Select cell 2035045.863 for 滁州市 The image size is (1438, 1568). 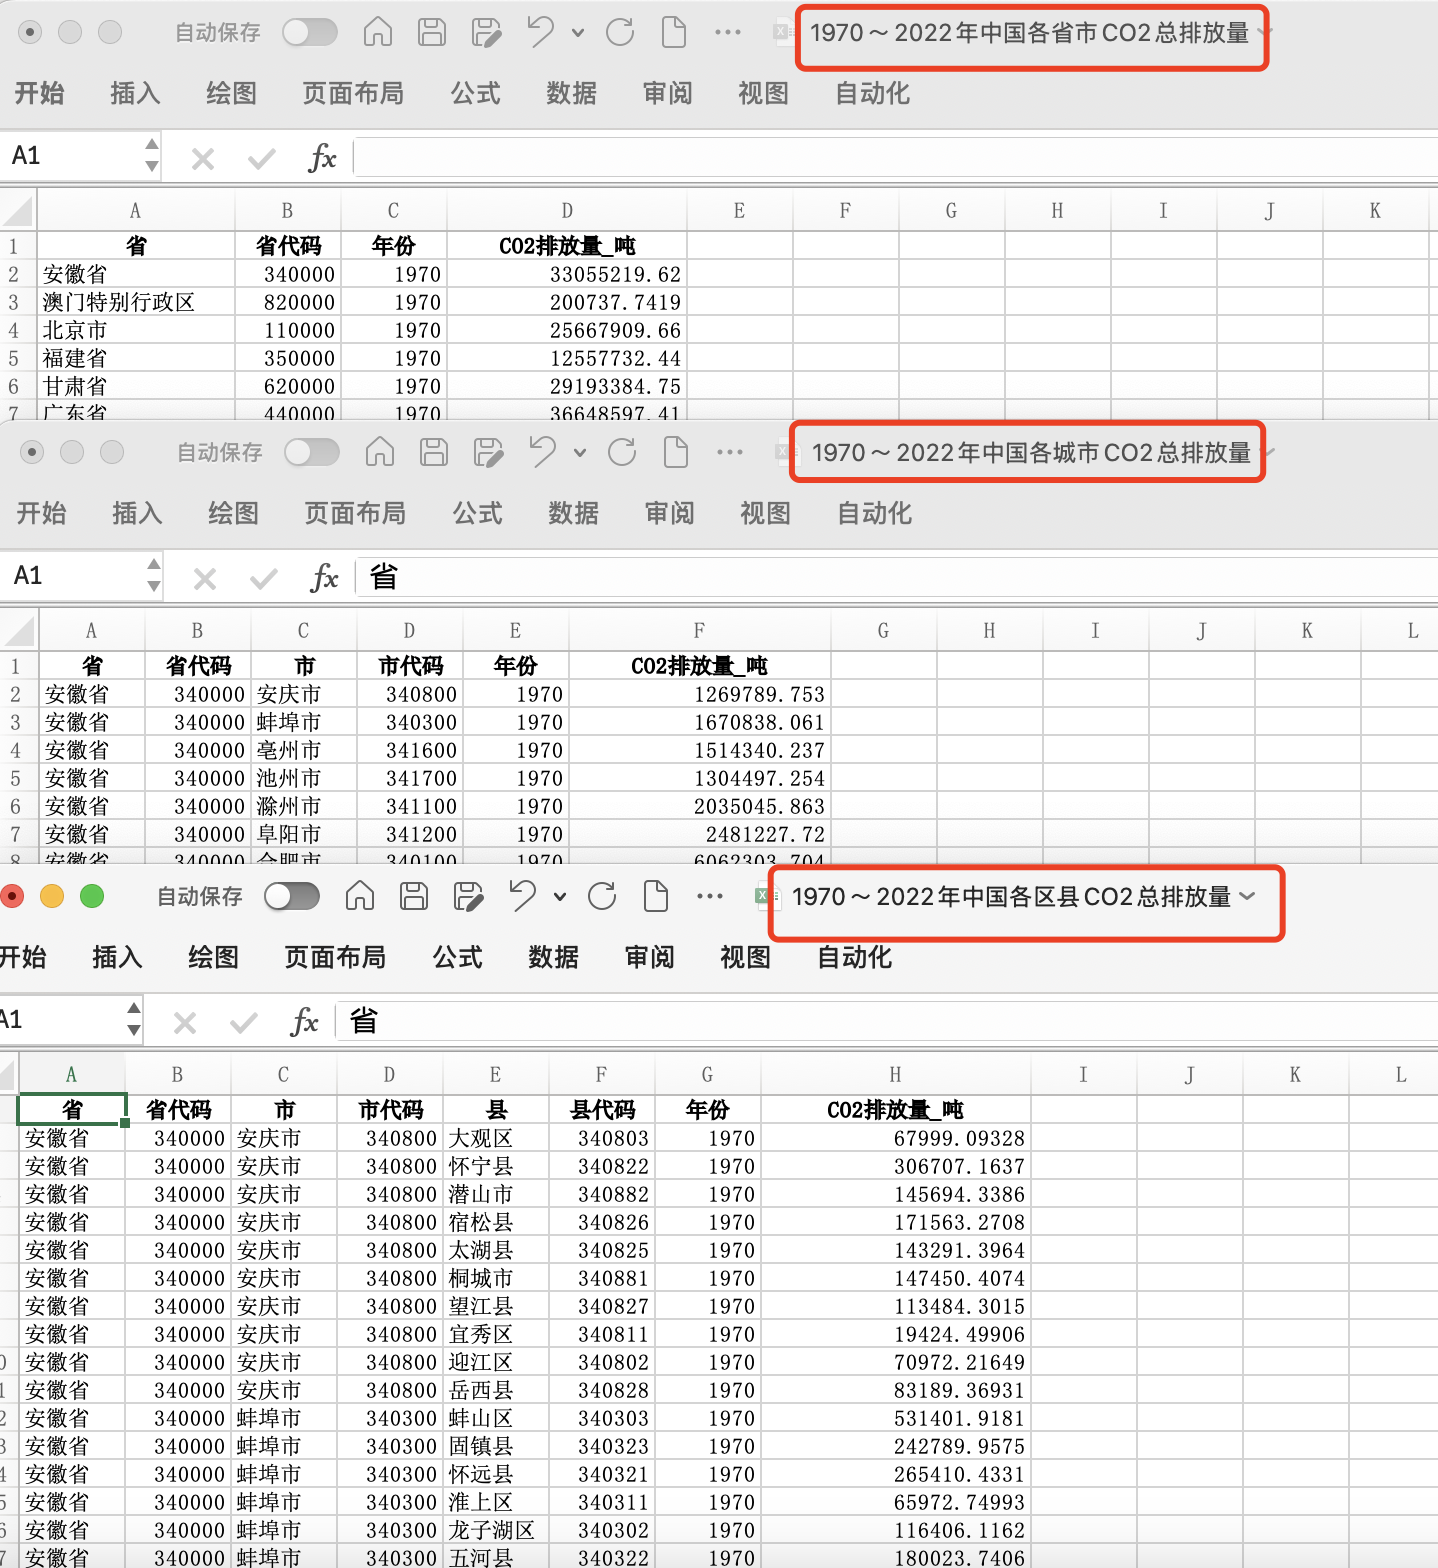coord(699,806)
